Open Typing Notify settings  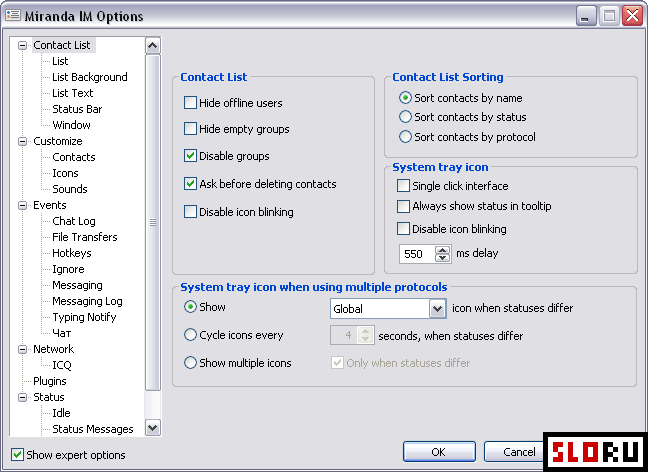click(x=84, y=317)
